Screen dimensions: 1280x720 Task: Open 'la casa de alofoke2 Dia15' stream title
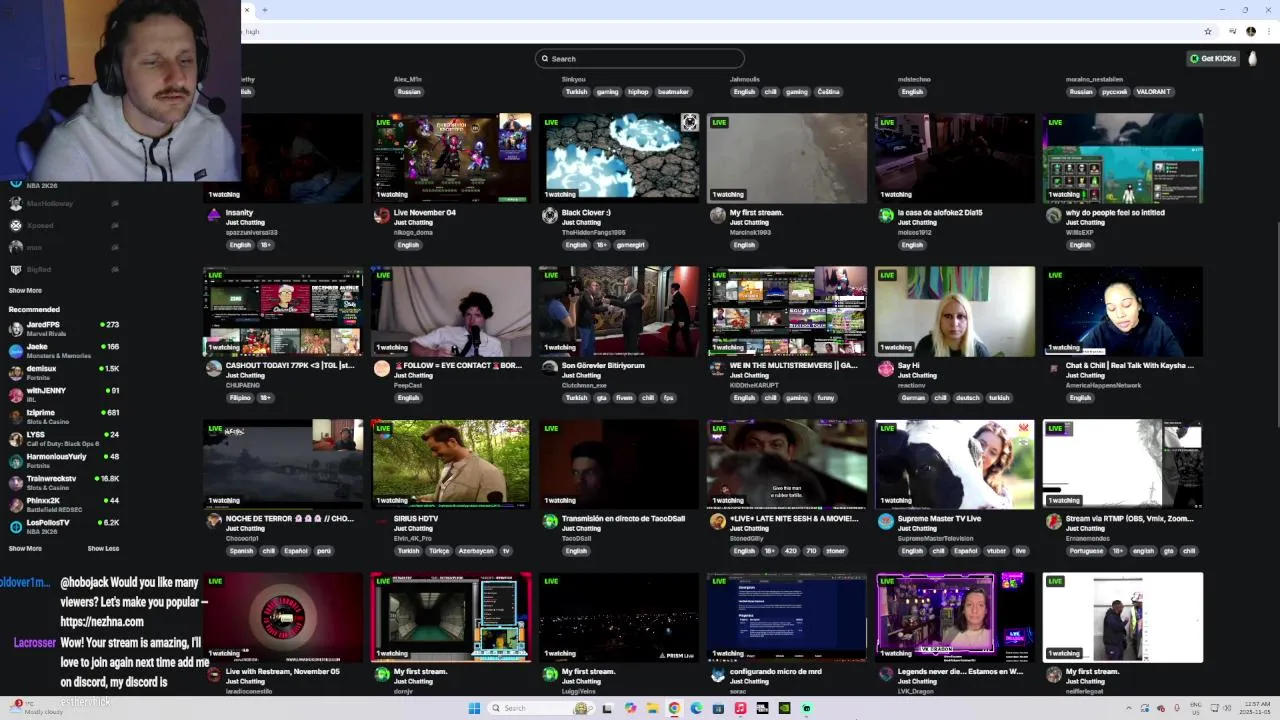(940, 212)
